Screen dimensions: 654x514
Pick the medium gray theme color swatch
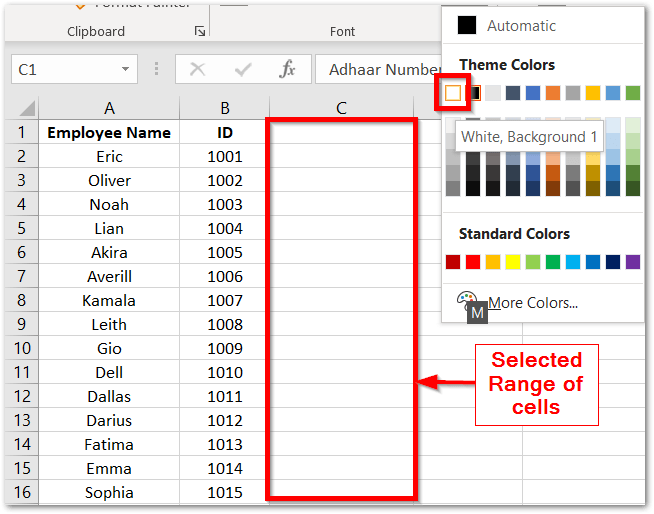(x=573, y=93)
